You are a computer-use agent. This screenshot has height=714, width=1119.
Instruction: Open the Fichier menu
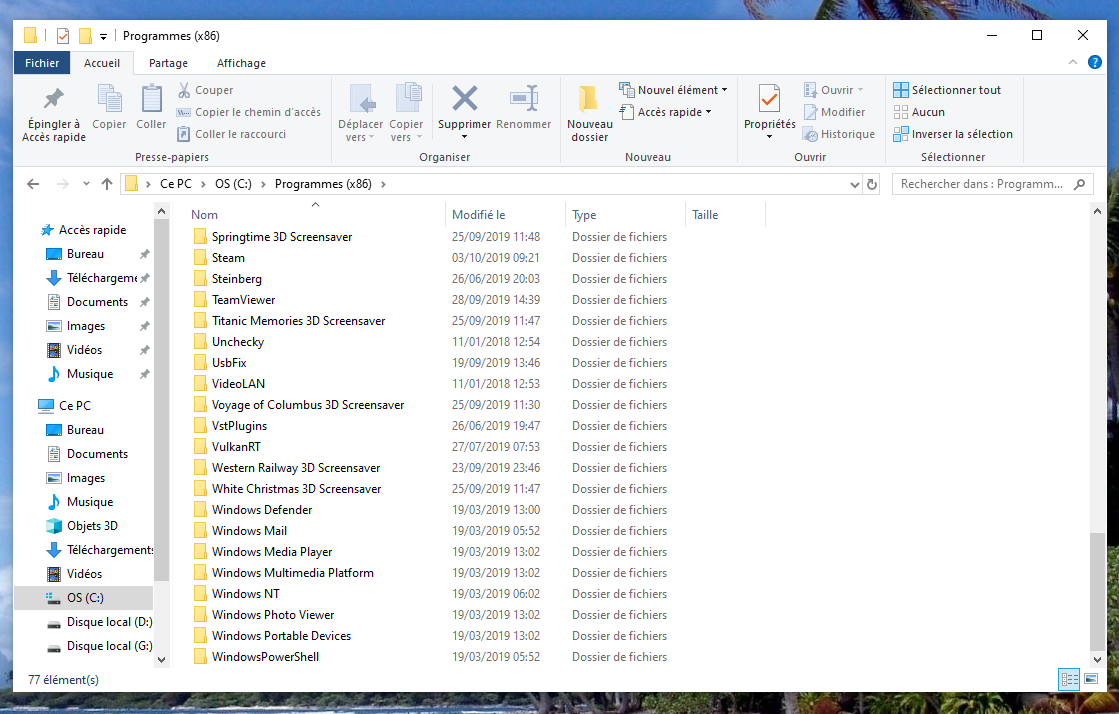pyautogui.click(x=42, y=63)
